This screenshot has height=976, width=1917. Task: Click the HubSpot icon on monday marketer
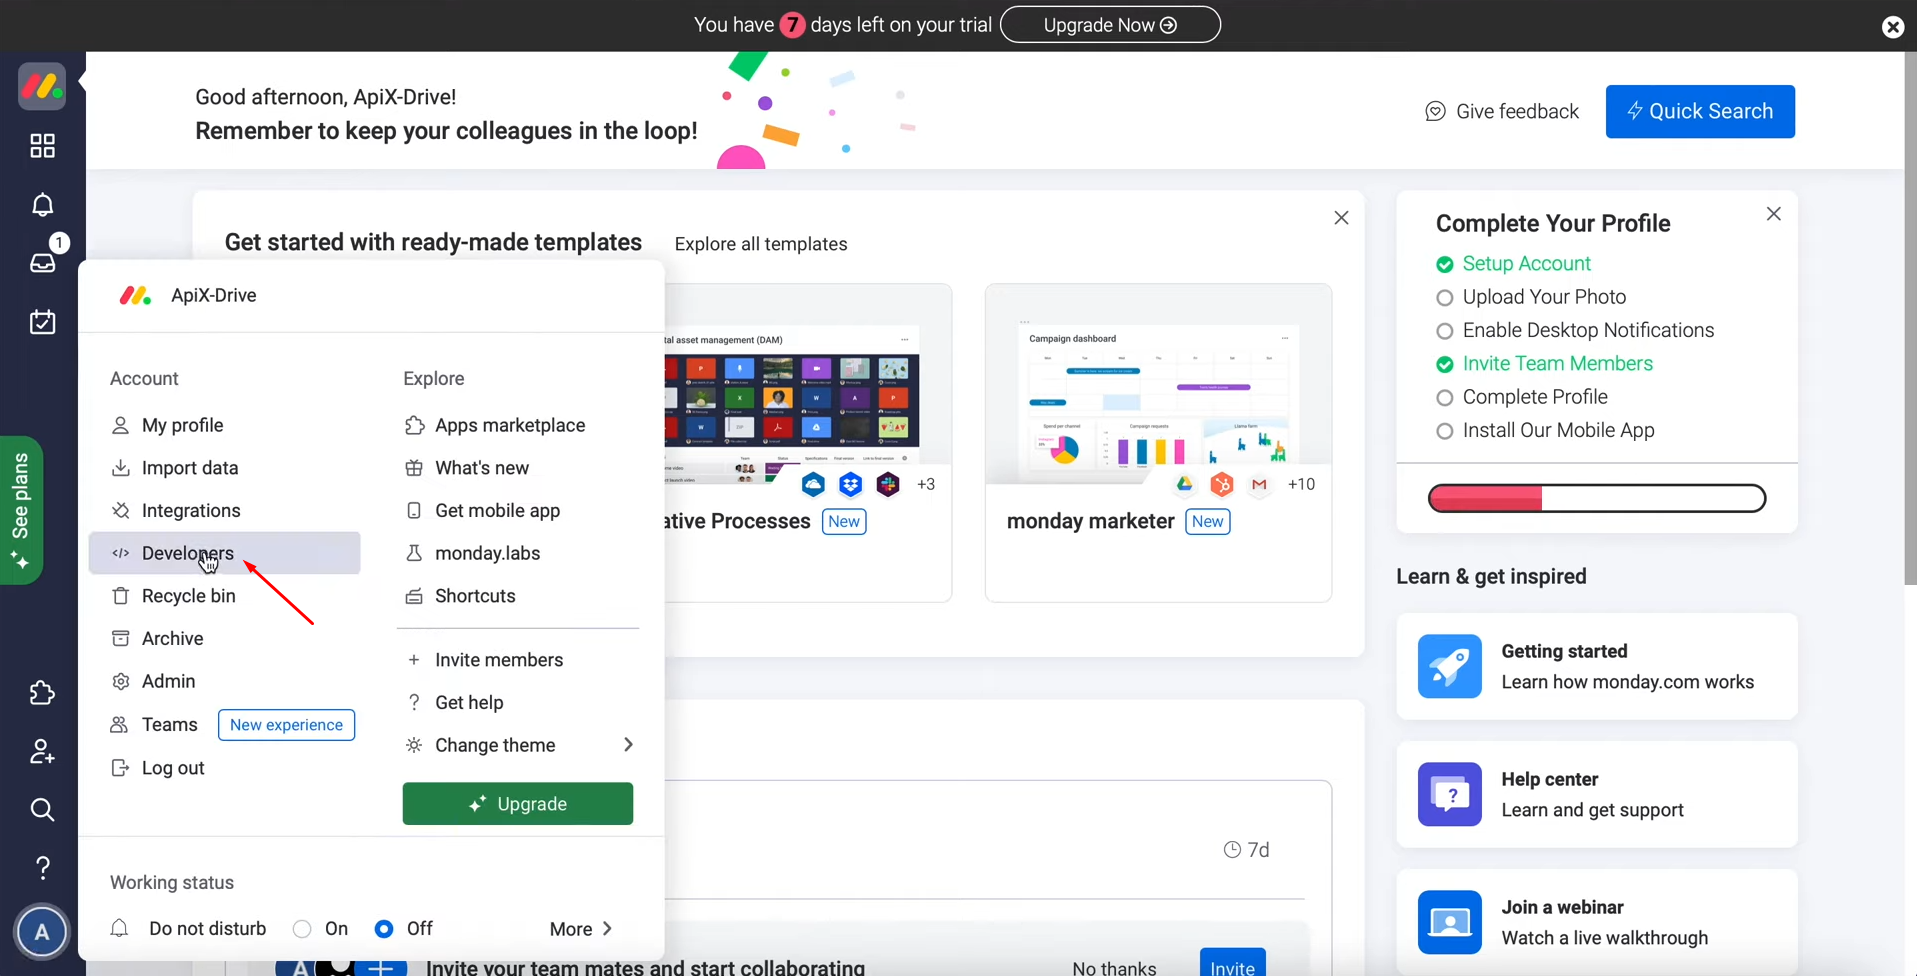pyautogui.click(x=1221, y=484)
